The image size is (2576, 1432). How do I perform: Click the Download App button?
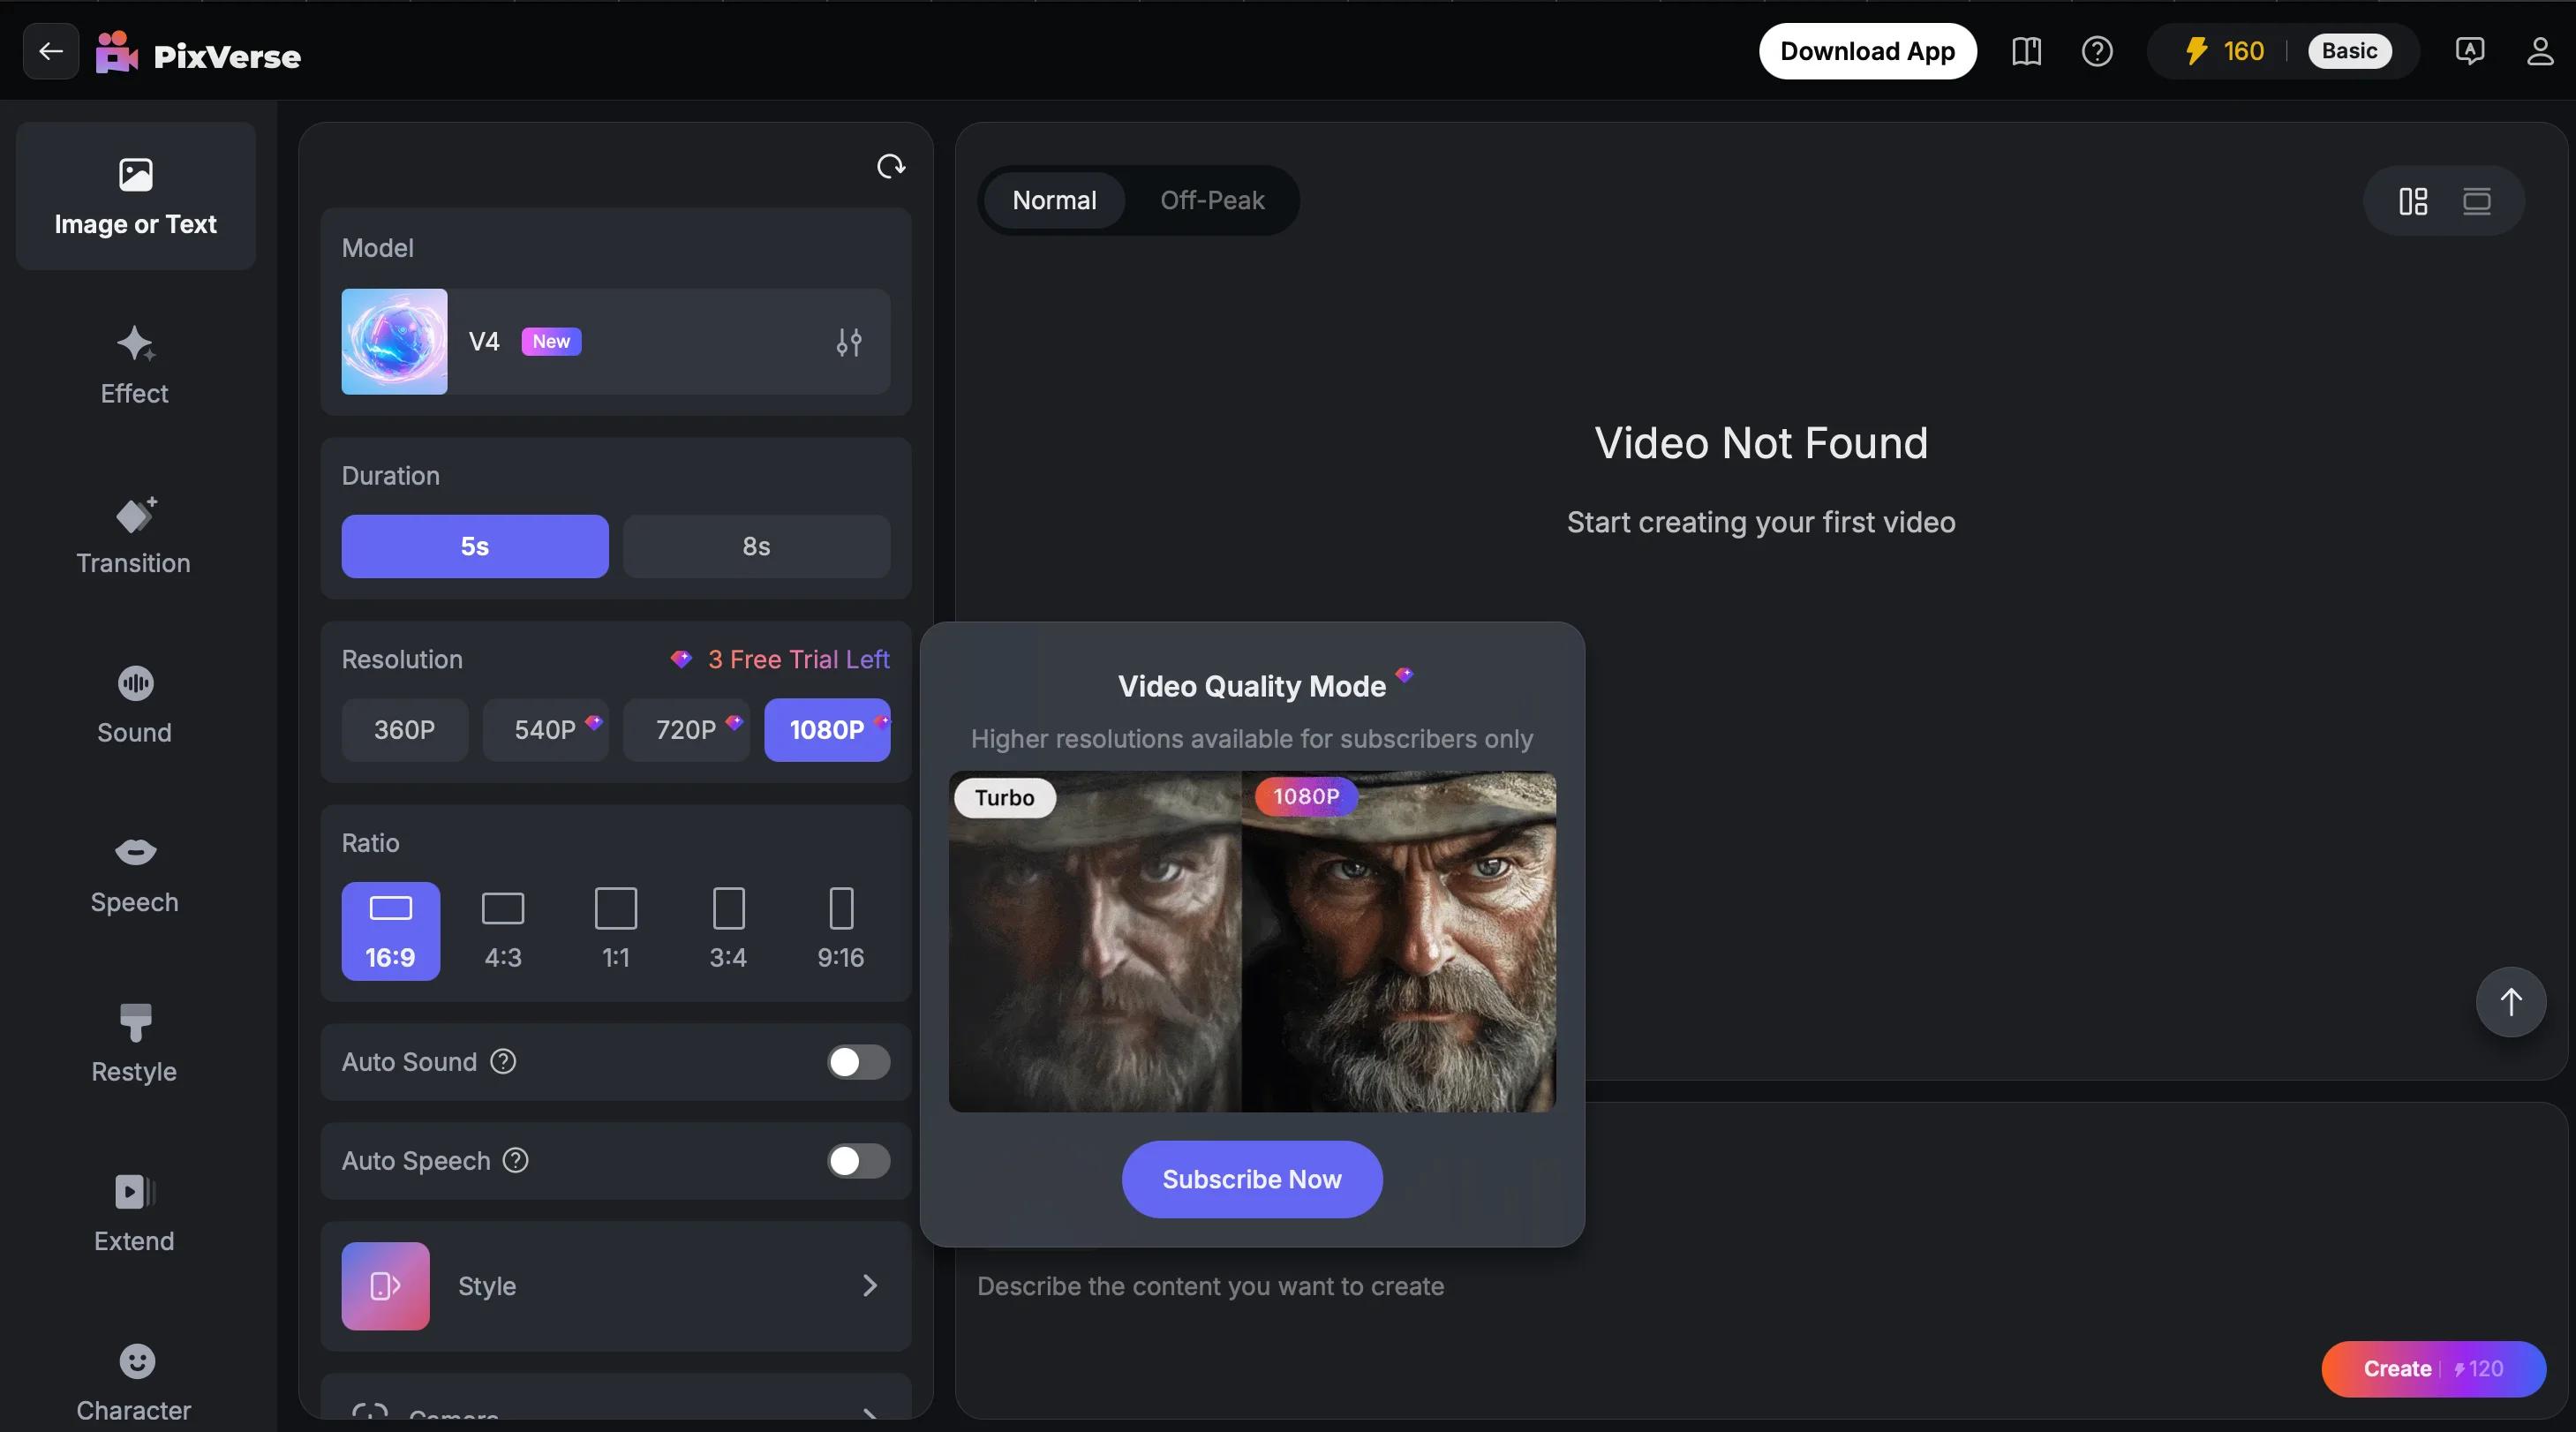click(1867, 51)
